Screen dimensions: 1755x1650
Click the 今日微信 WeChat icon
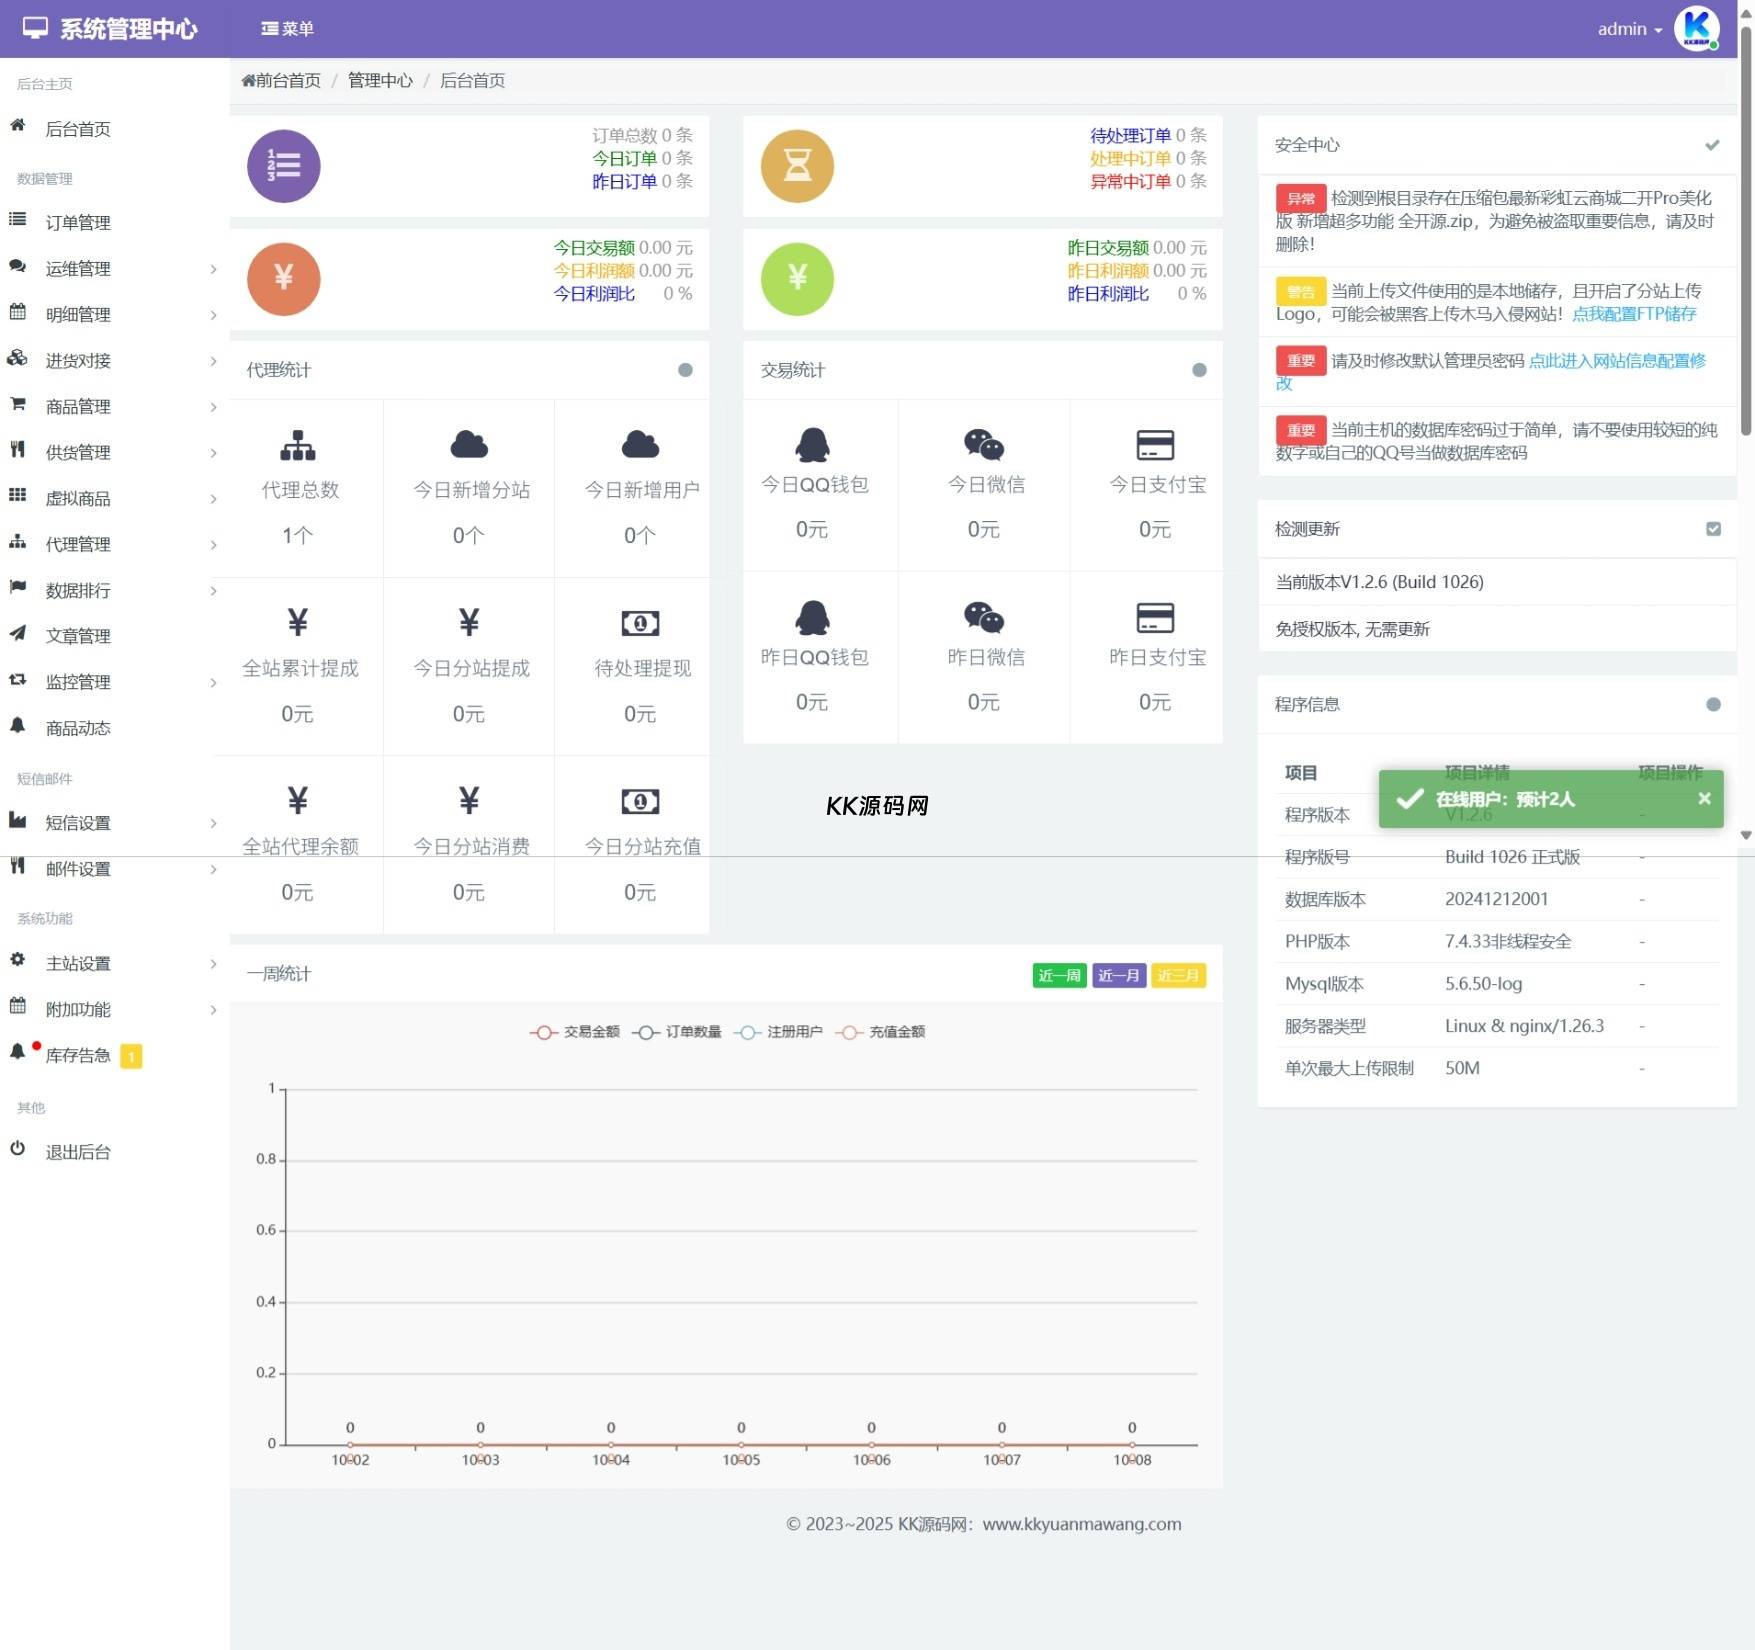(x=983, y=445)
